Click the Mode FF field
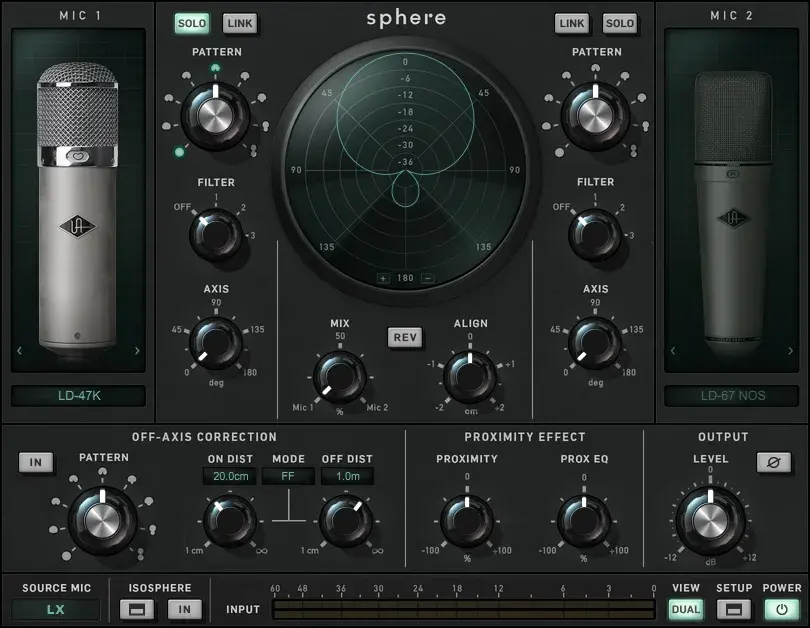The width and height of the screenshot is (810, 628). coord(288,477)
